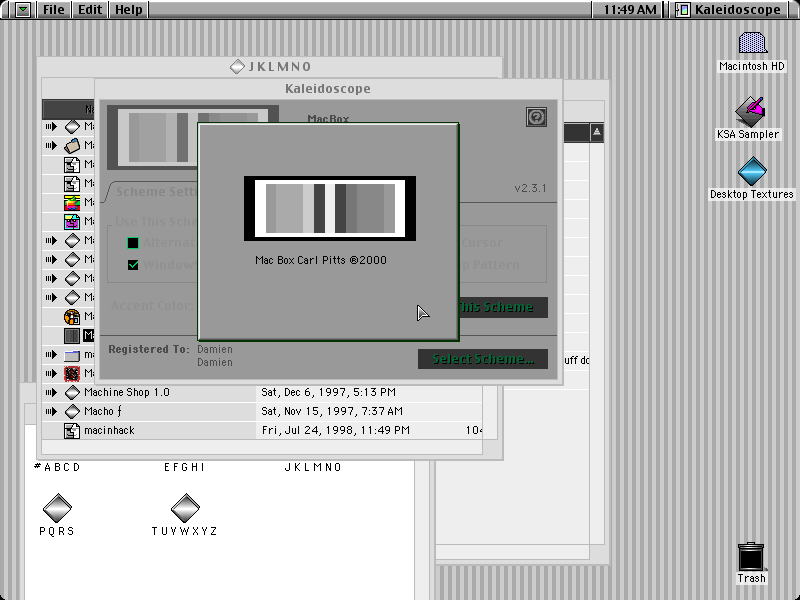
Task: Click the Registered To: label
Action: pyautogui.click(x=149, y=349)
